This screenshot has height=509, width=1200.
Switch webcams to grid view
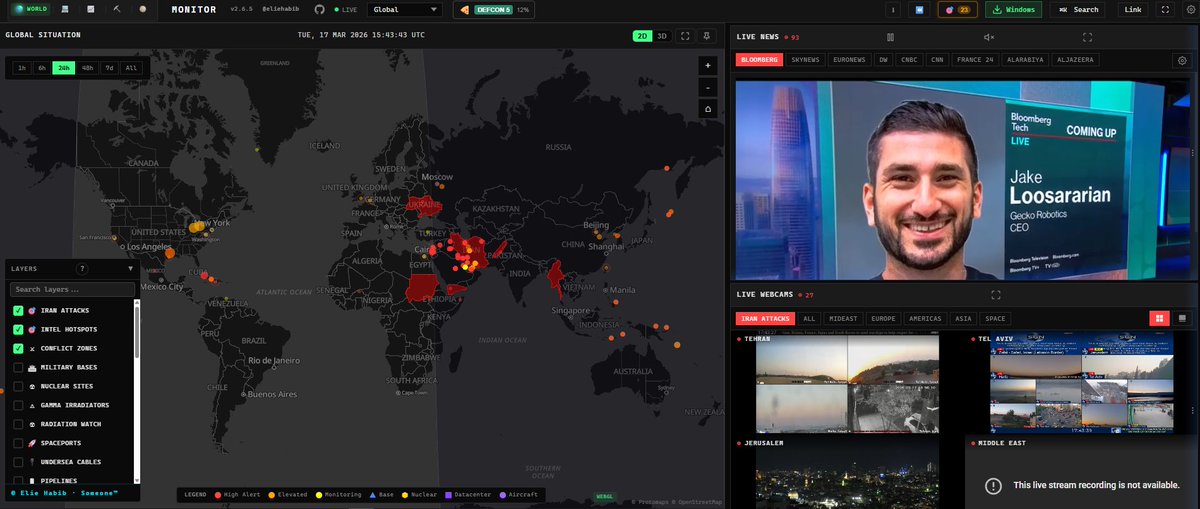click(1160, 318)
